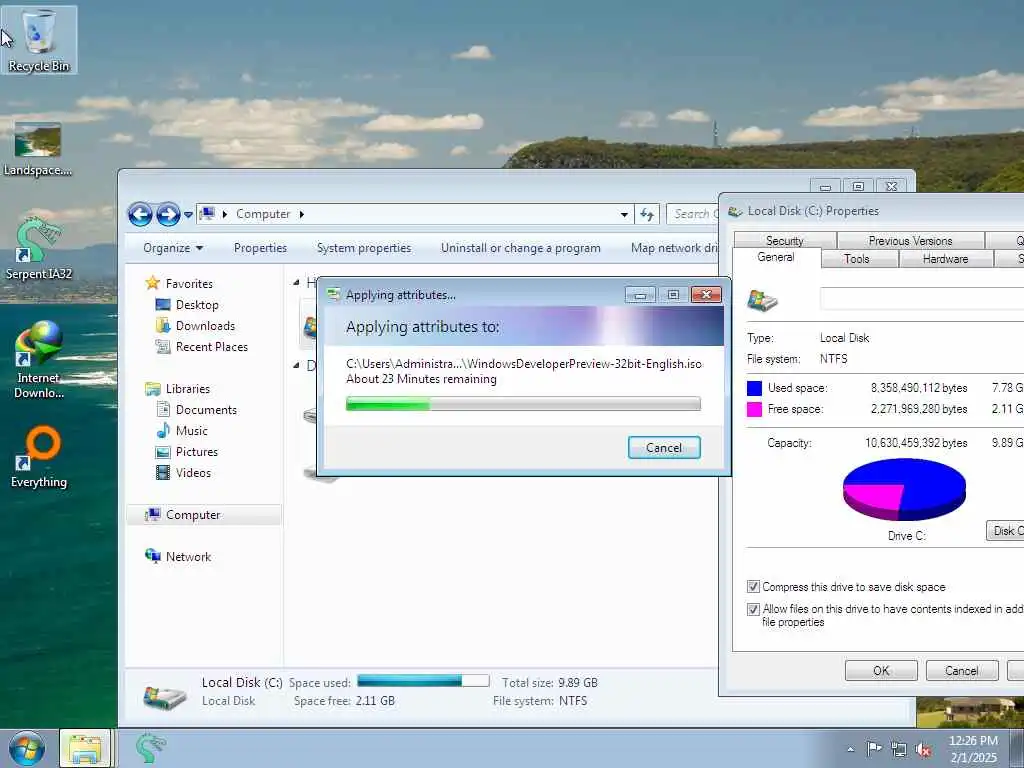Image resolution: width=1024 pixels, height=768 pixels.
Task: Open the Landscape image file on desktop
Action: (x=37, y=150)
